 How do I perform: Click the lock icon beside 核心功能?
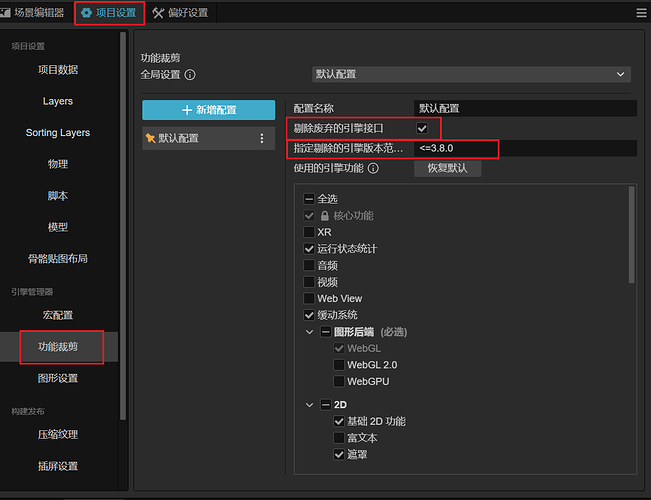click(325, 216)
